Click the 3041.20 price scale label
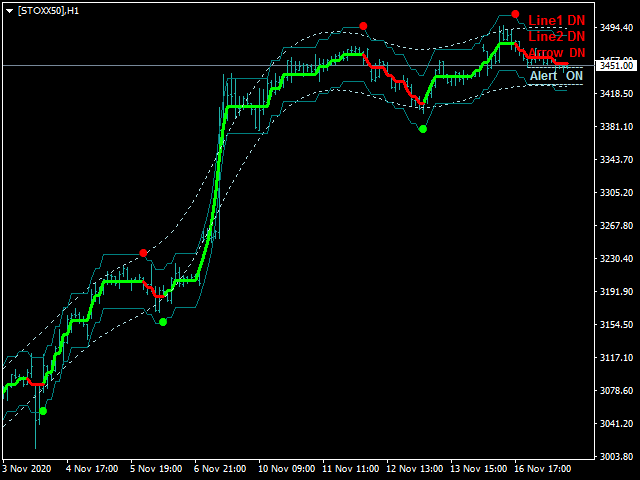Screen dimensions: 640x480 (616, 424)
